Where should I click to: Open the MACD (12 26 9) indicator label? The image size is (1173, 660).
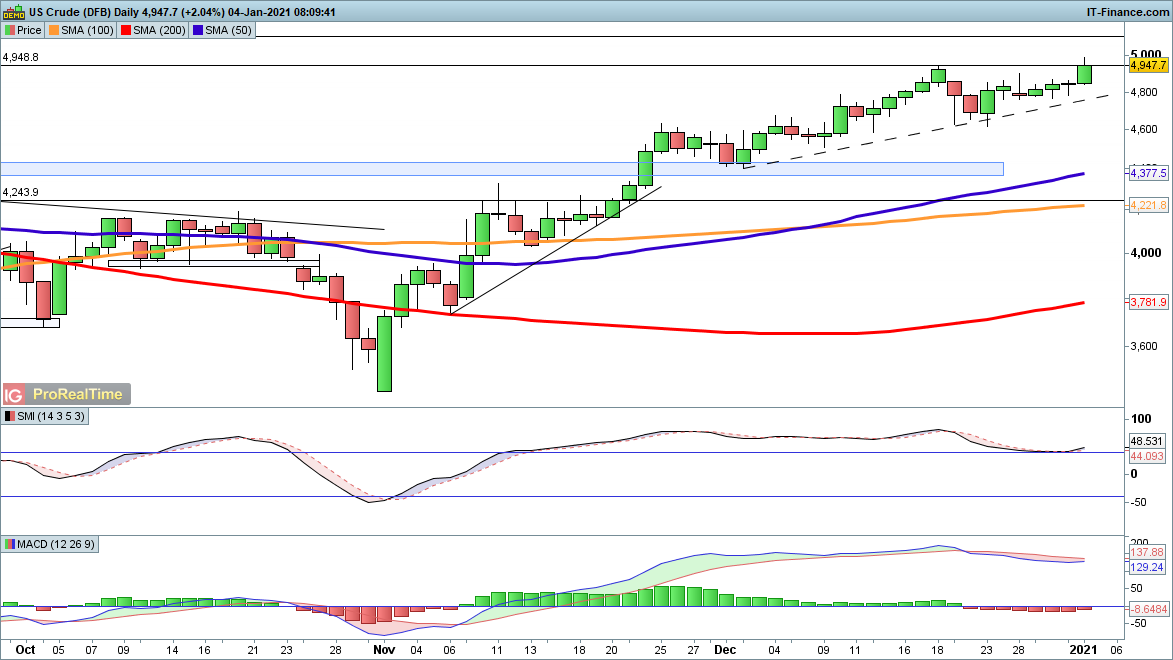[x=56, y=544]
